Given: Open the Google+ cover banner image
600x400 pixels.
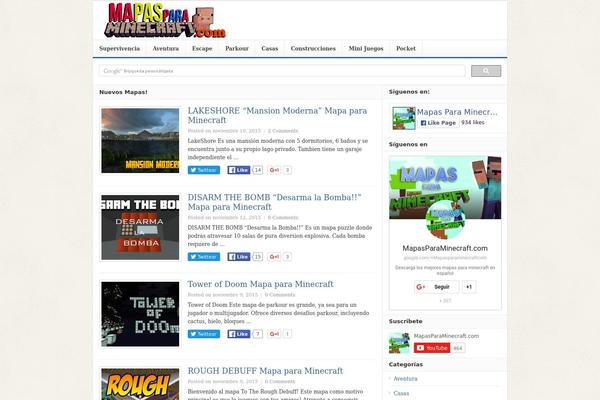Looking at the screenshot, I should click(445, 188).
